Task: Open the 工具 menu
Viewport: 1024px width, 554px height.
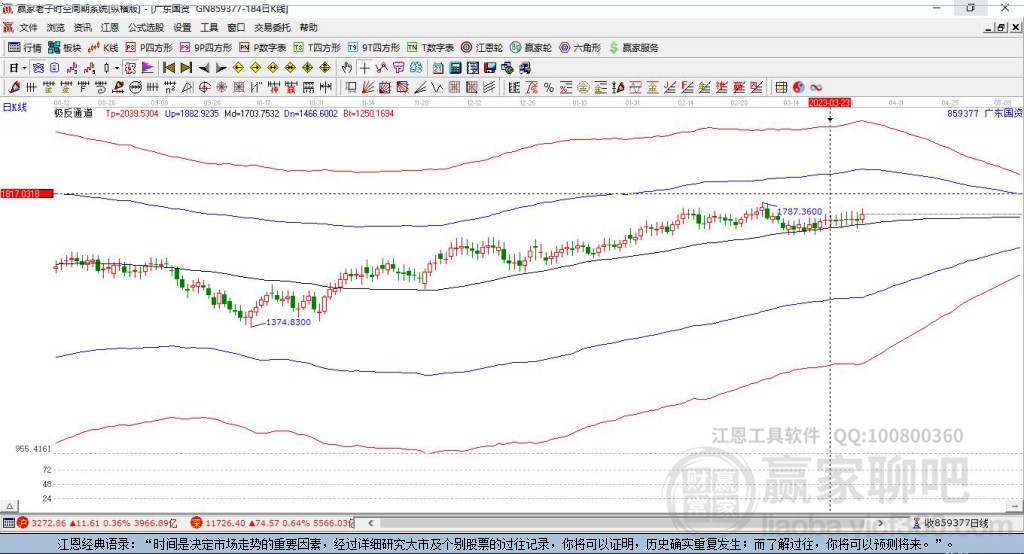Action: 209,27
